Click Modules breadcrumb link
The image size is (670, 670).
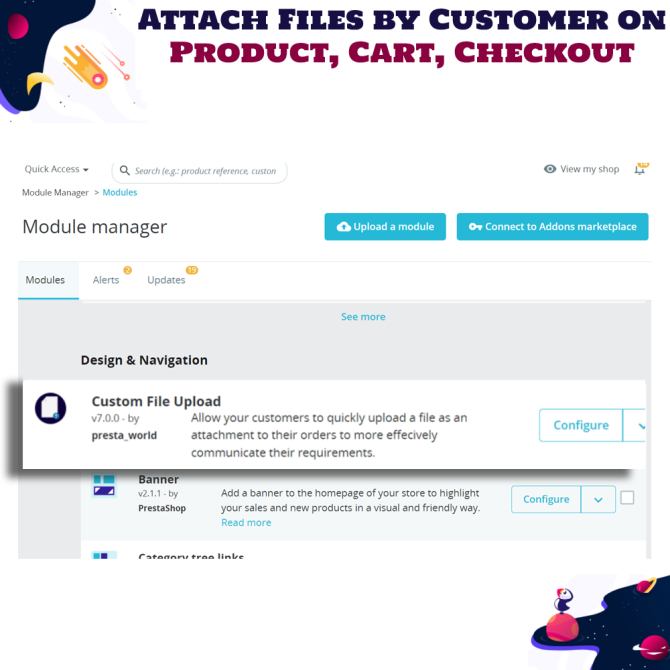[120, 192]
